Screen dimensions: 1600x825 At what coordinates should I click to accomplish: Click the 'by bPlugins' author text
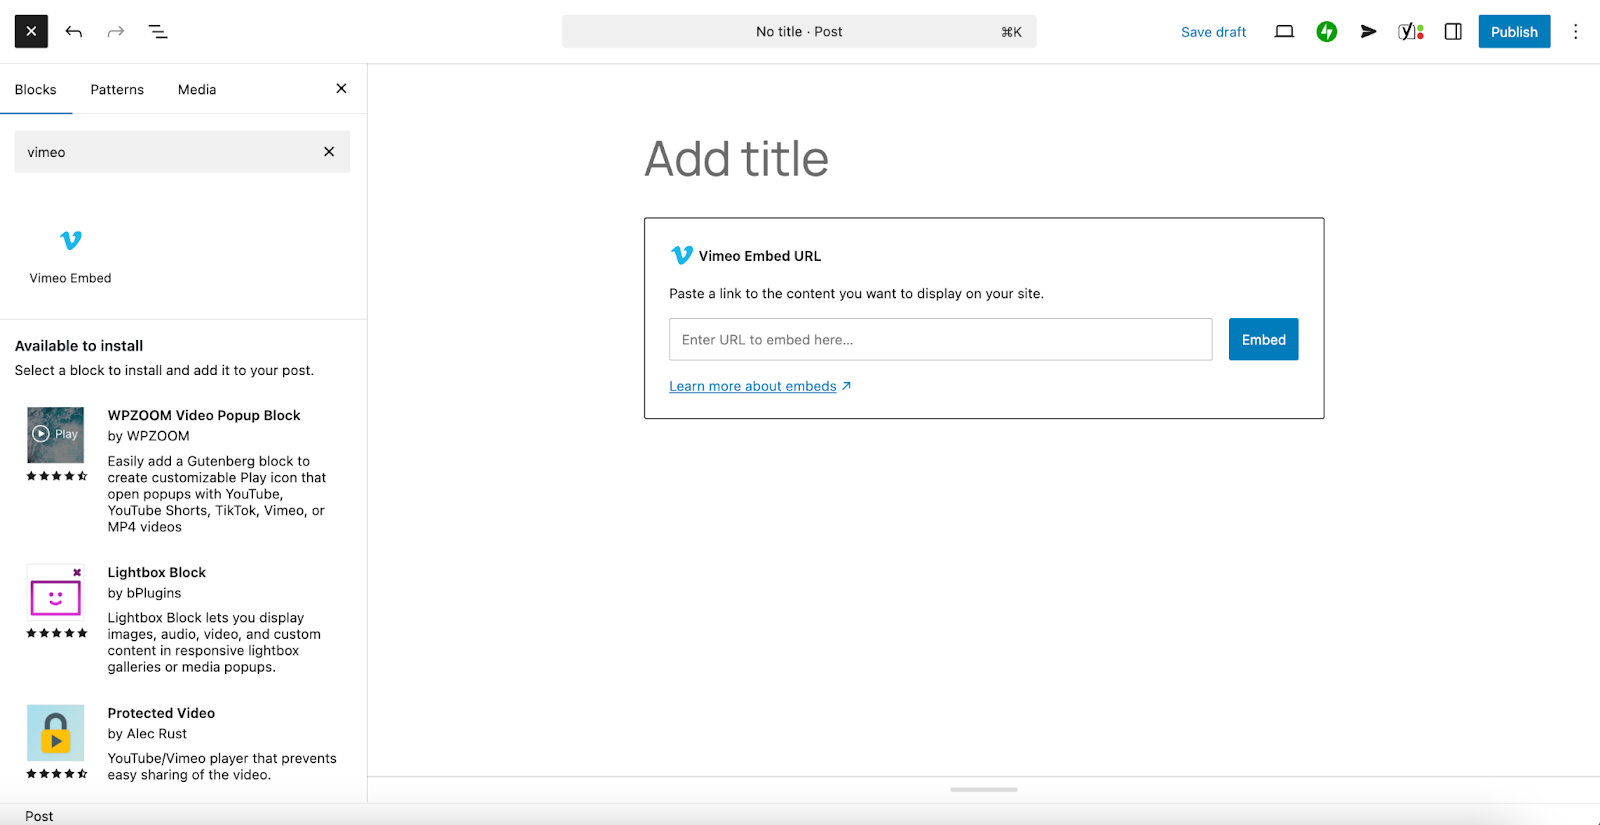pos(144,593)
